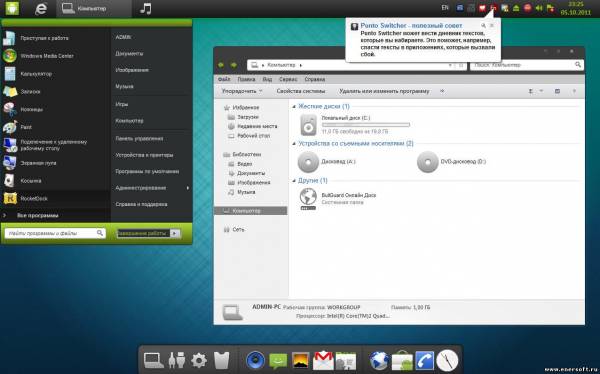Open the recycle bin icon in the dock
Viewport: 600px width, 374px height.
coord(222,360)
